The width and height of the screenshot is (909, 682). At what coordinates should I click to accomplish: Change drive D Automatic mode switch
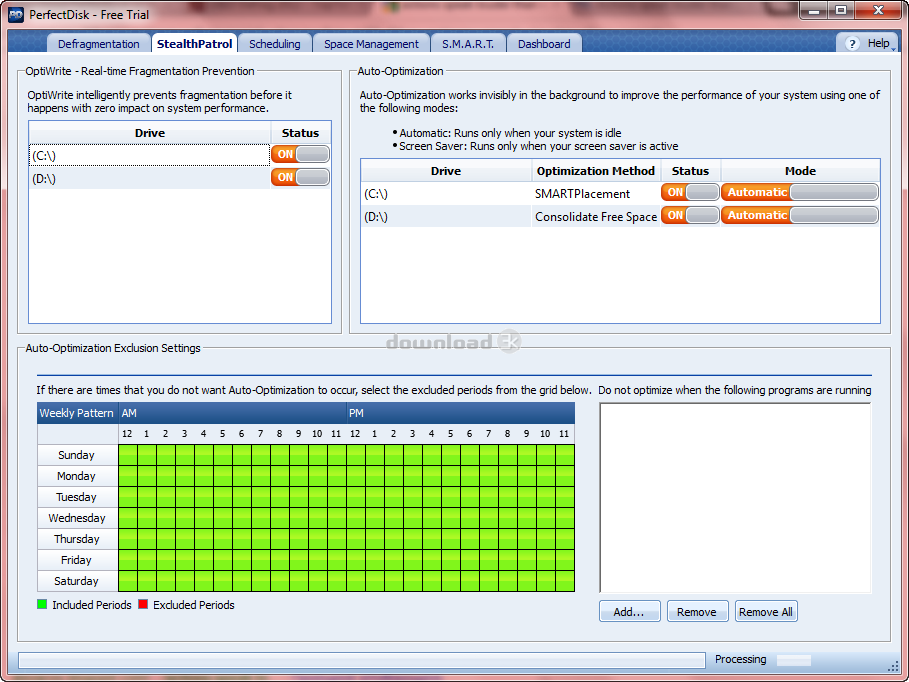pyautogui.click(x=799, y=215)
